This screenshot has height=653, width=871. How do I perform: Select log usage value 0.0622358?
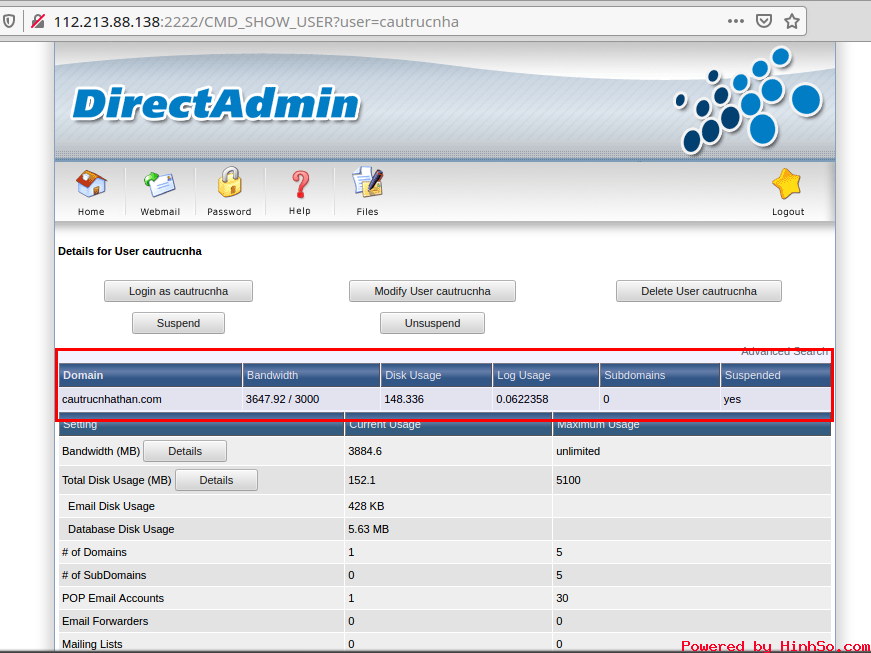[522, 399]
